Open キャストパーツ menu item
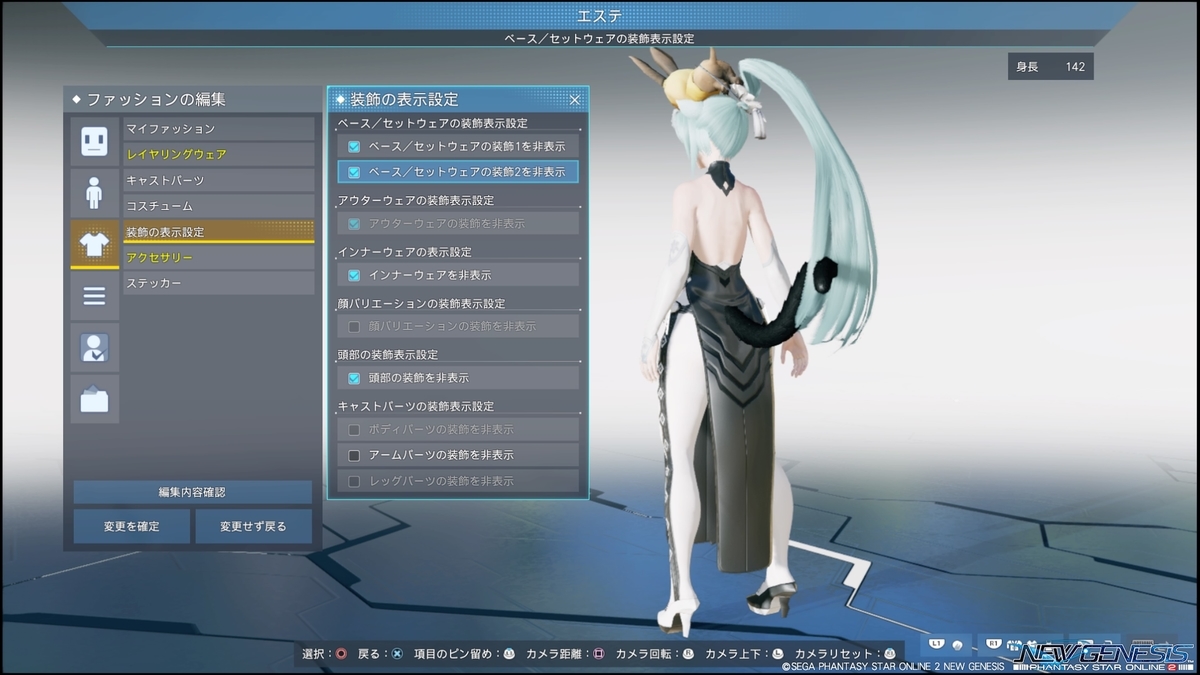 pos(218,180)
